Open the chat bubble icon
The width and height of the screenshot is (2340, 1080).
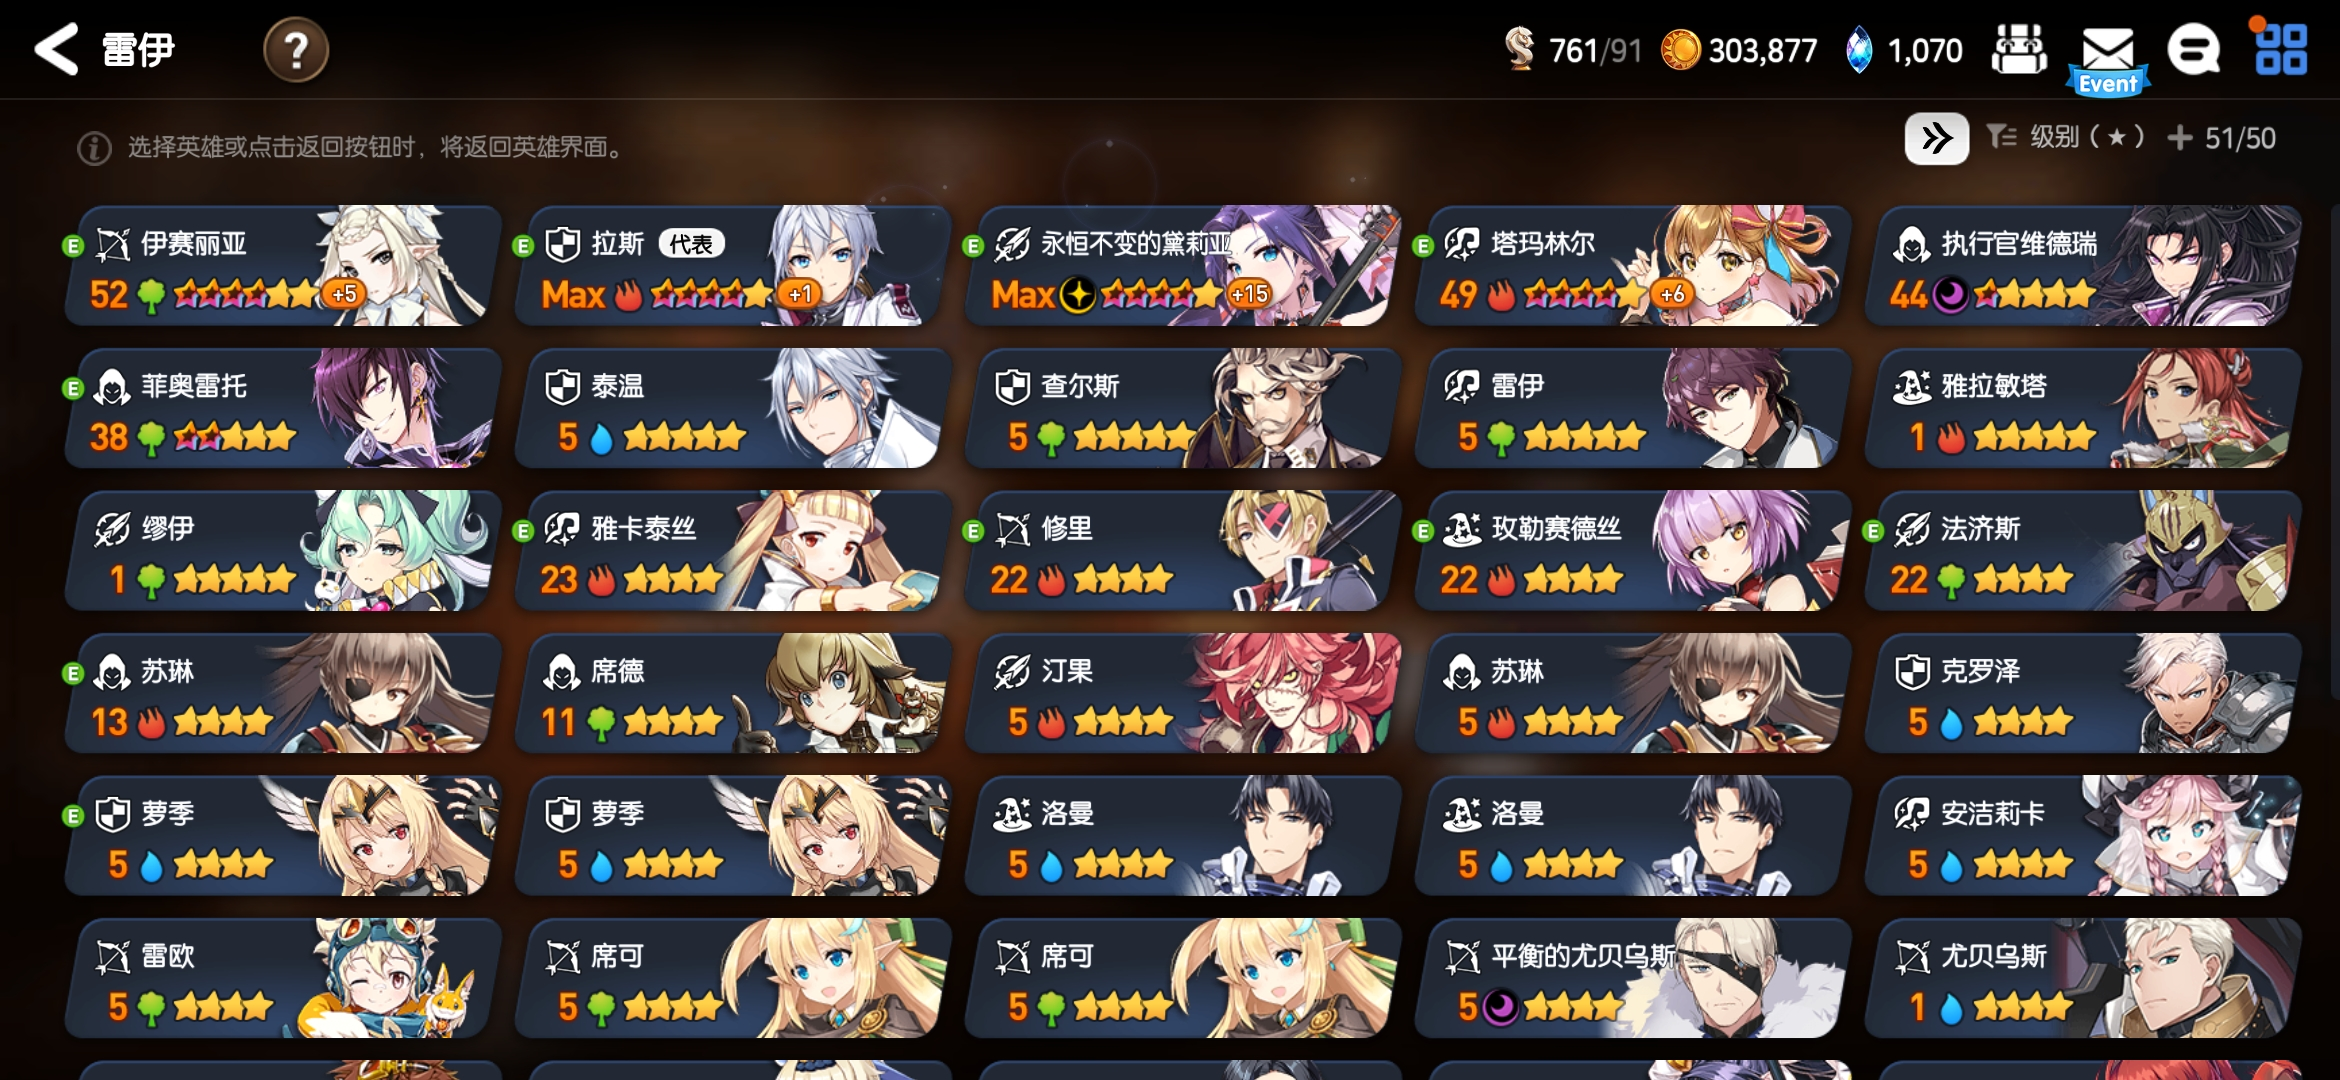click(2194, 49)
